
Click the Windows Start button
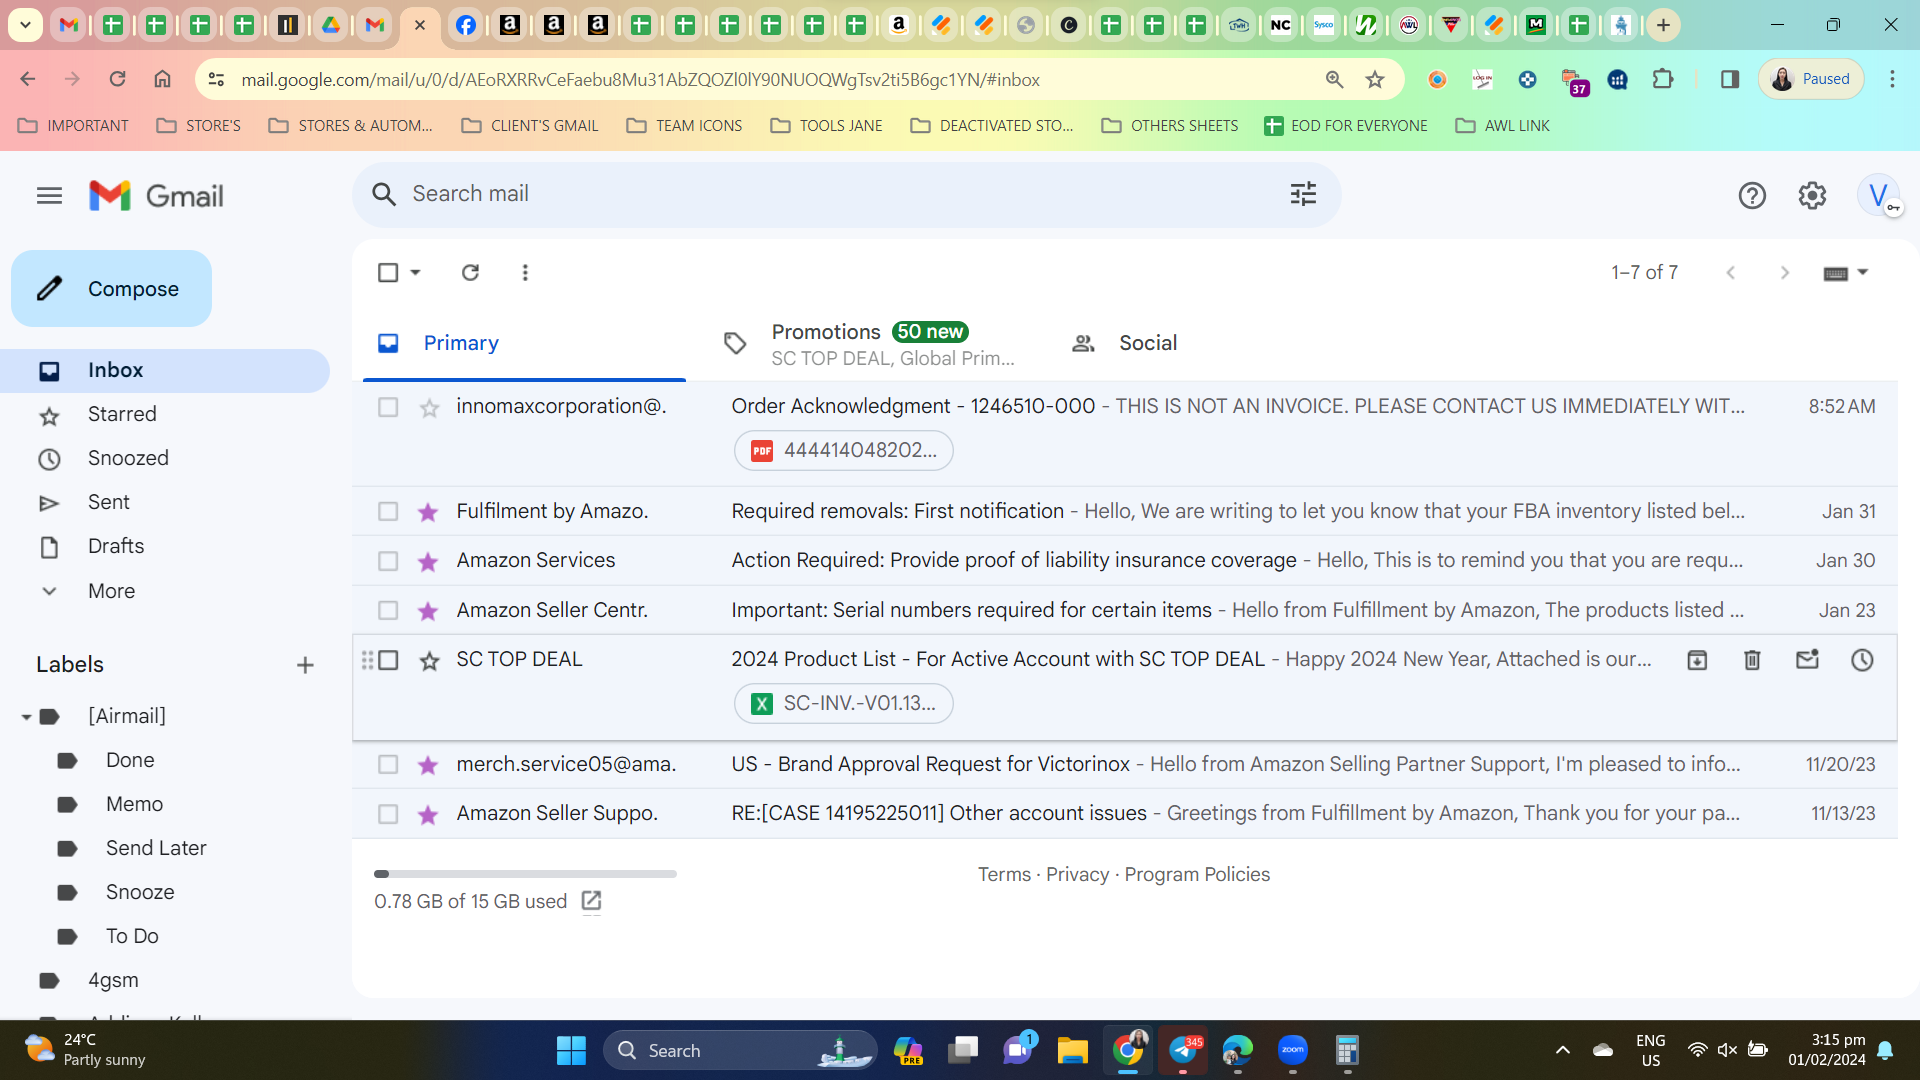[x=571, y=1050]
